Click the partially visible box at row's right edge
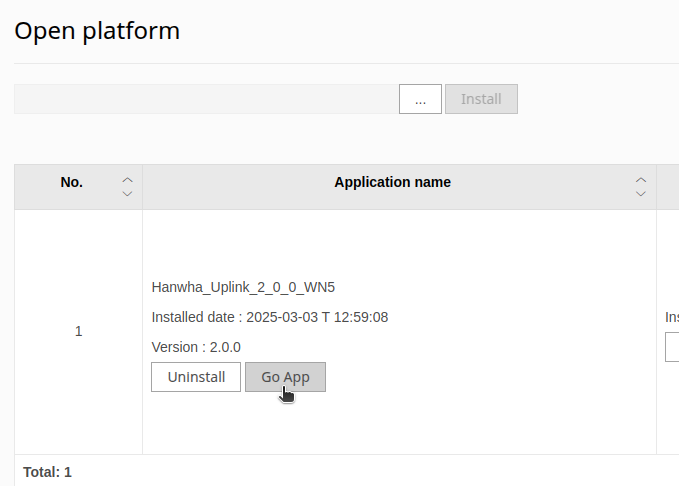Screen dimensions: 679x486 coord(672,347)
